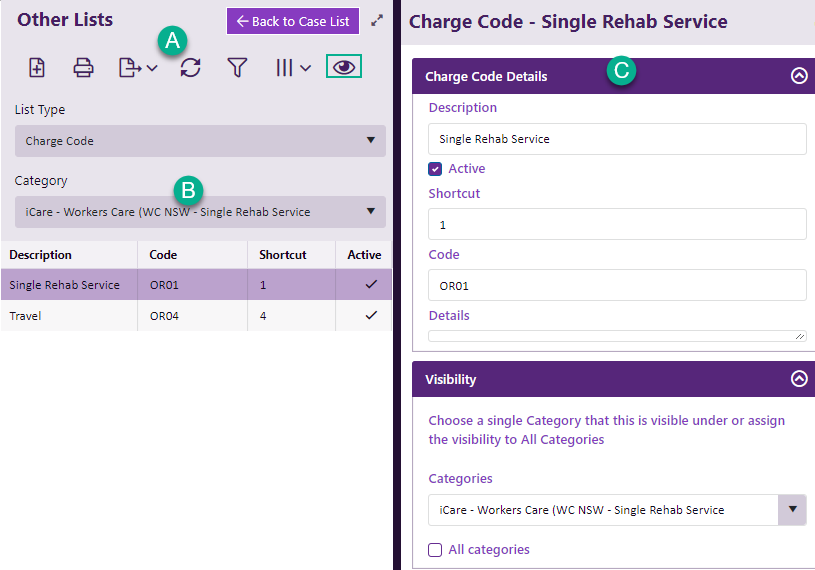Open the filter funnel icon
815x570 pixels.
click(x=237, y=68)
